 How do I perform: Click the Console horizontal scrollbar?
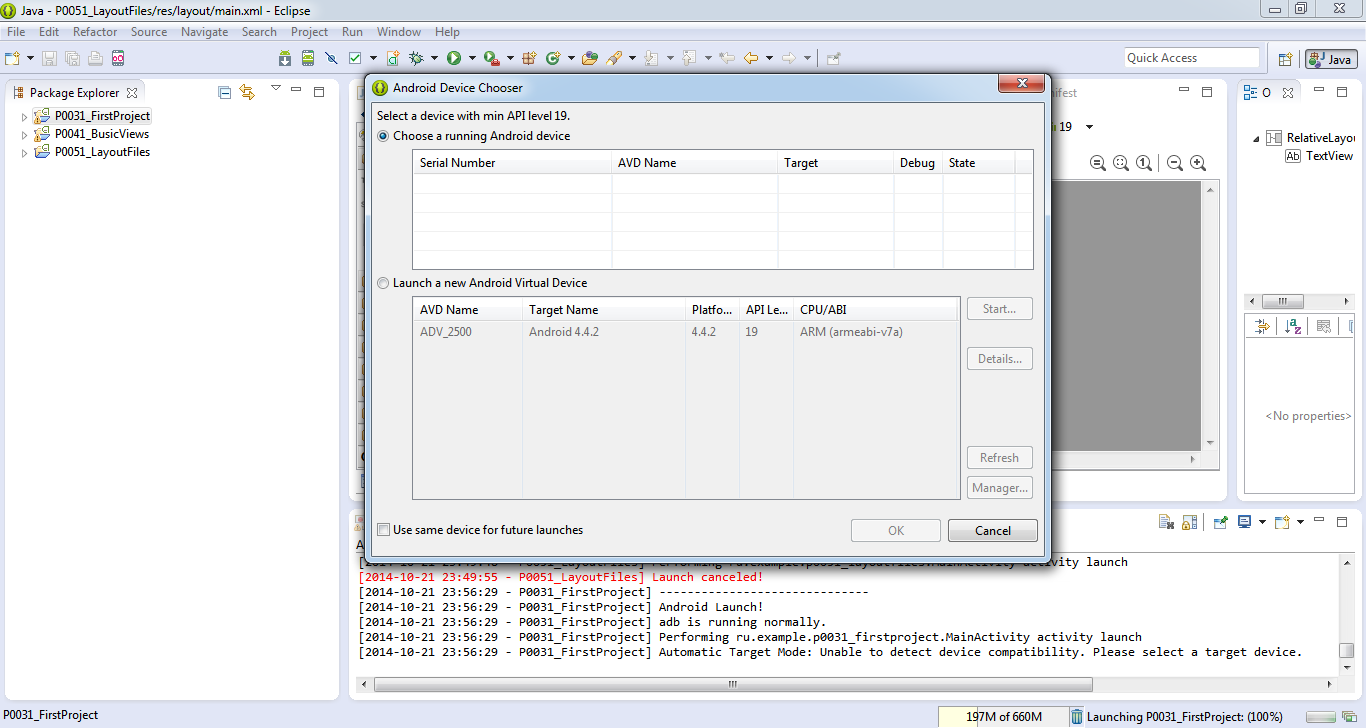[x=732, y=685]
